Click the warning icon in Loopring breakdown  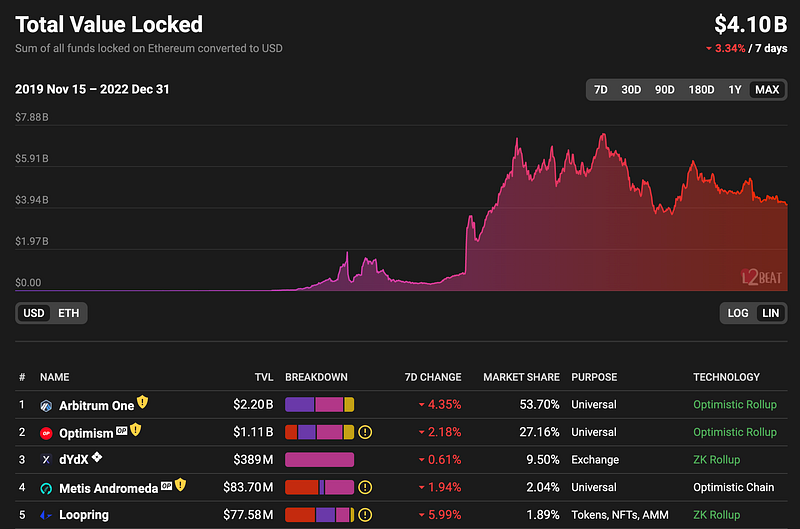tap(365, 515)
